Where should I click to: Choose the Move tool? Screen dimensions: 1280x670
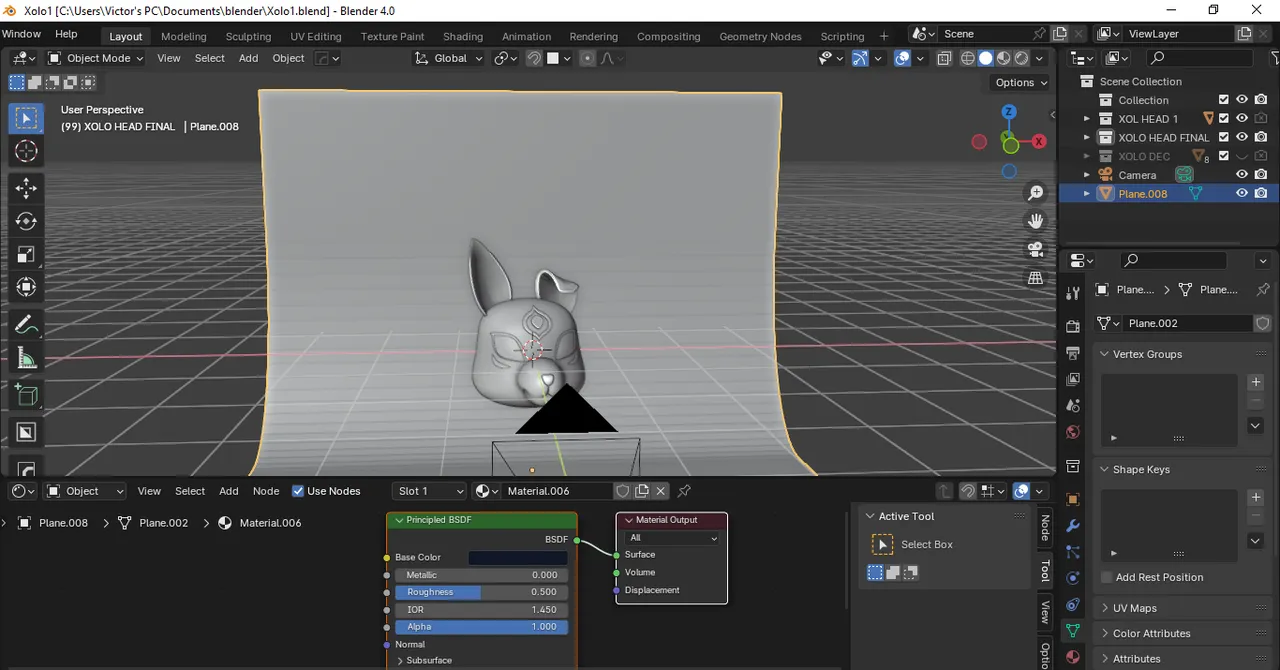pos(26,188)
